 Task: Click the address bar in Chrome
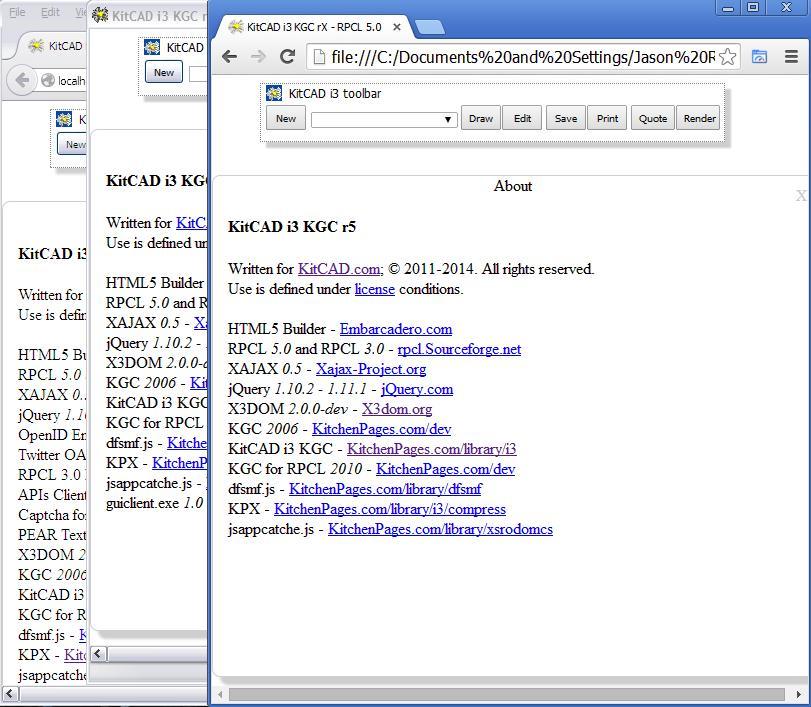click(x=522, y=57)
